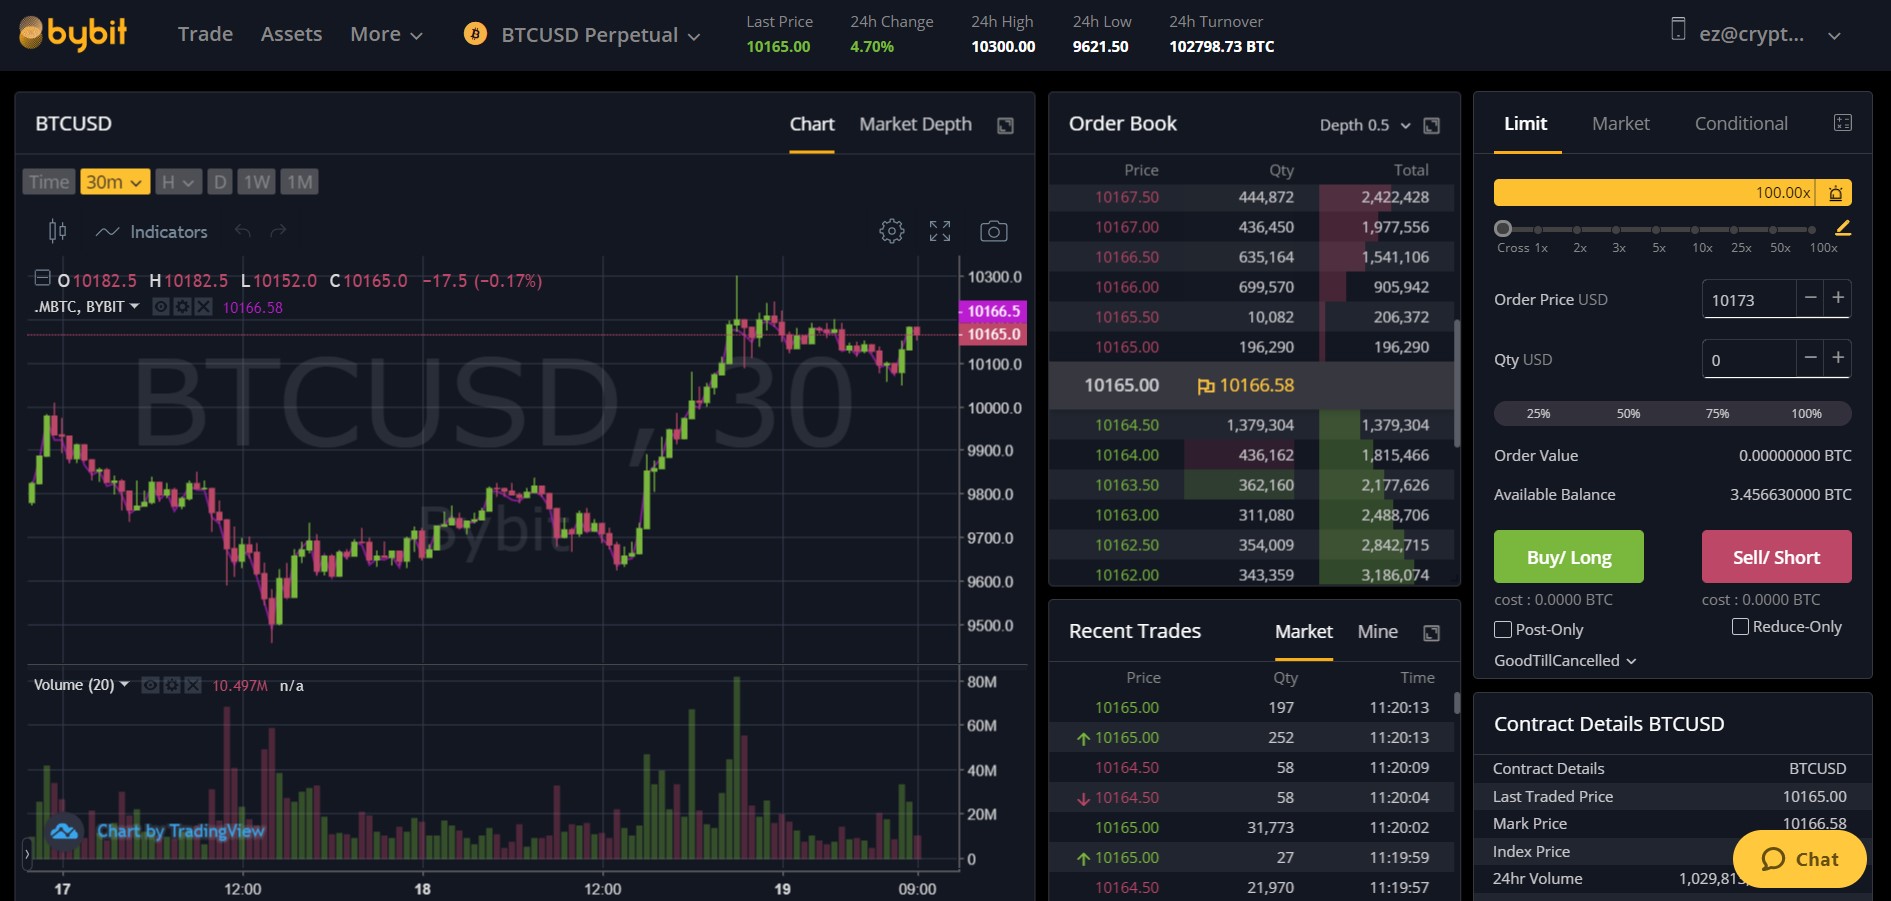
Task: Maximize the Recent Trades panel
Action: (1431, 632)
